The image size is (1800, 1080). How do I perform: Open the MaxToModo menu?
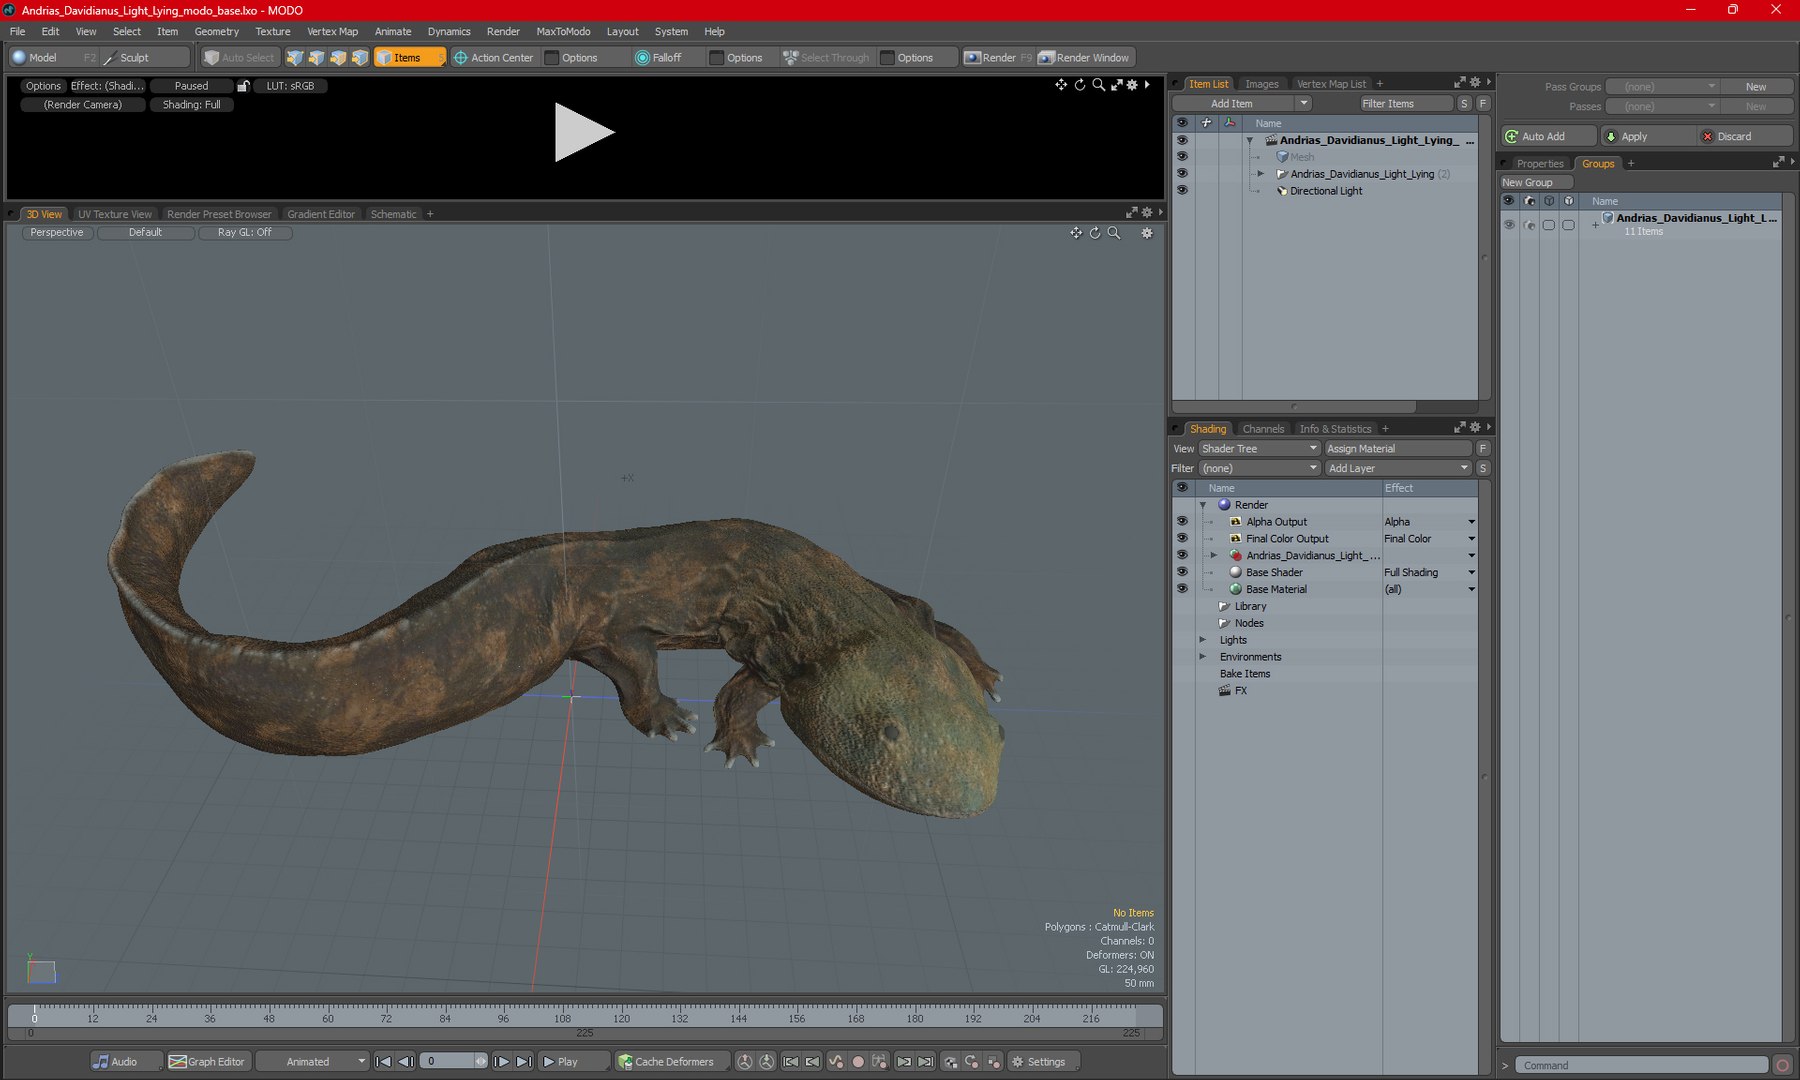pyautogui.click(x=563, y=31)
